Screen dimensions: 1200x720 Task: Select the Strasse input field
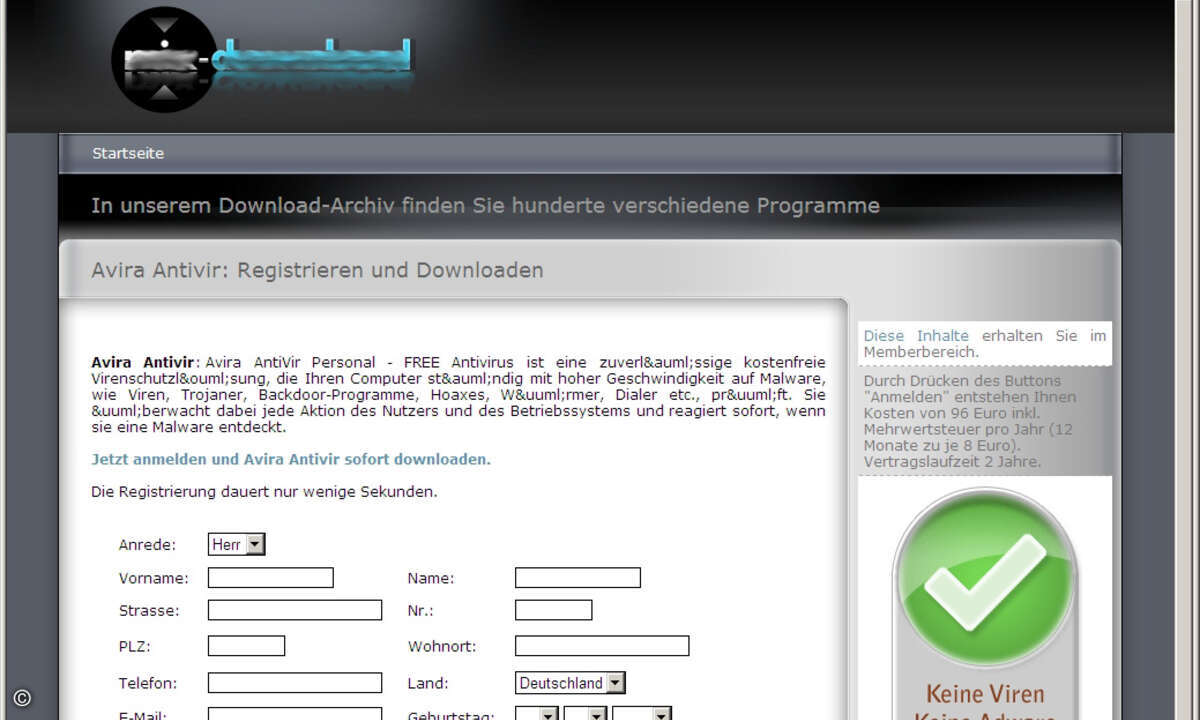click(295, 610)
